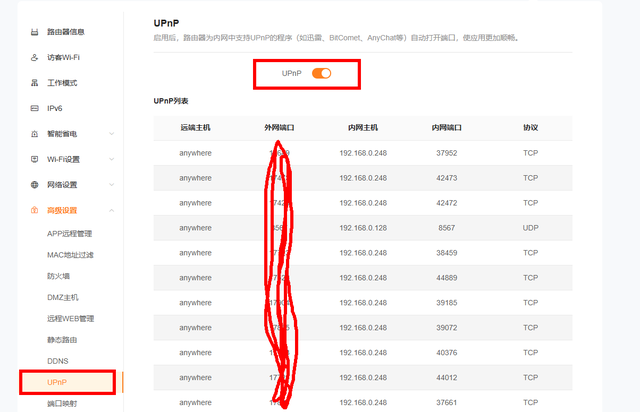Viewport: 640px width, 412px height.
Task: Open MAC地址过滤 submenu item
Action: point(70,255)
